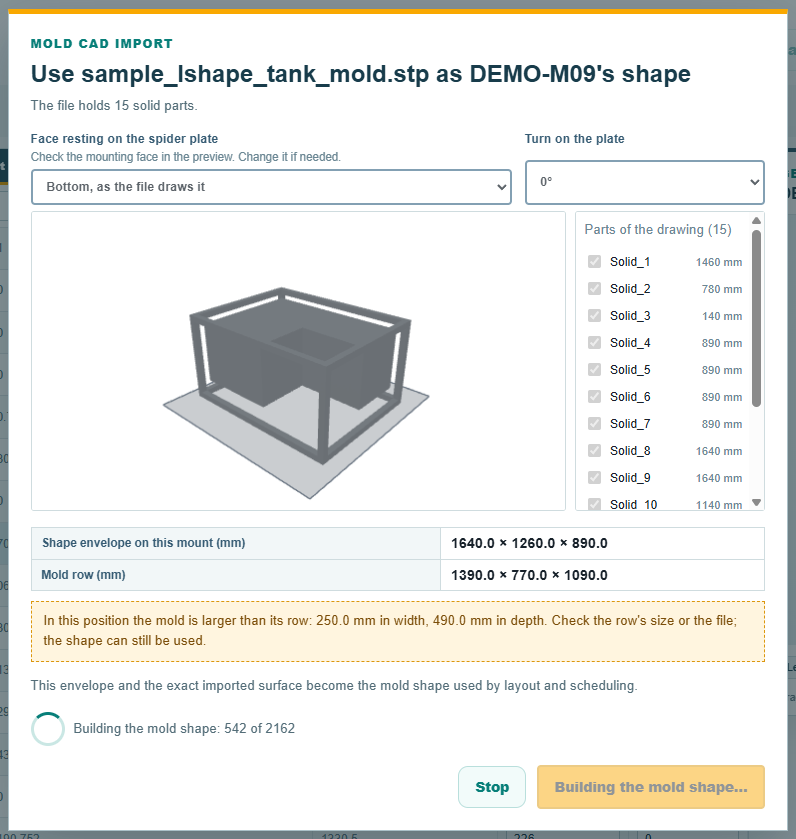
Task: Select the Solid_1 part label
Action: tap(630, 262)
